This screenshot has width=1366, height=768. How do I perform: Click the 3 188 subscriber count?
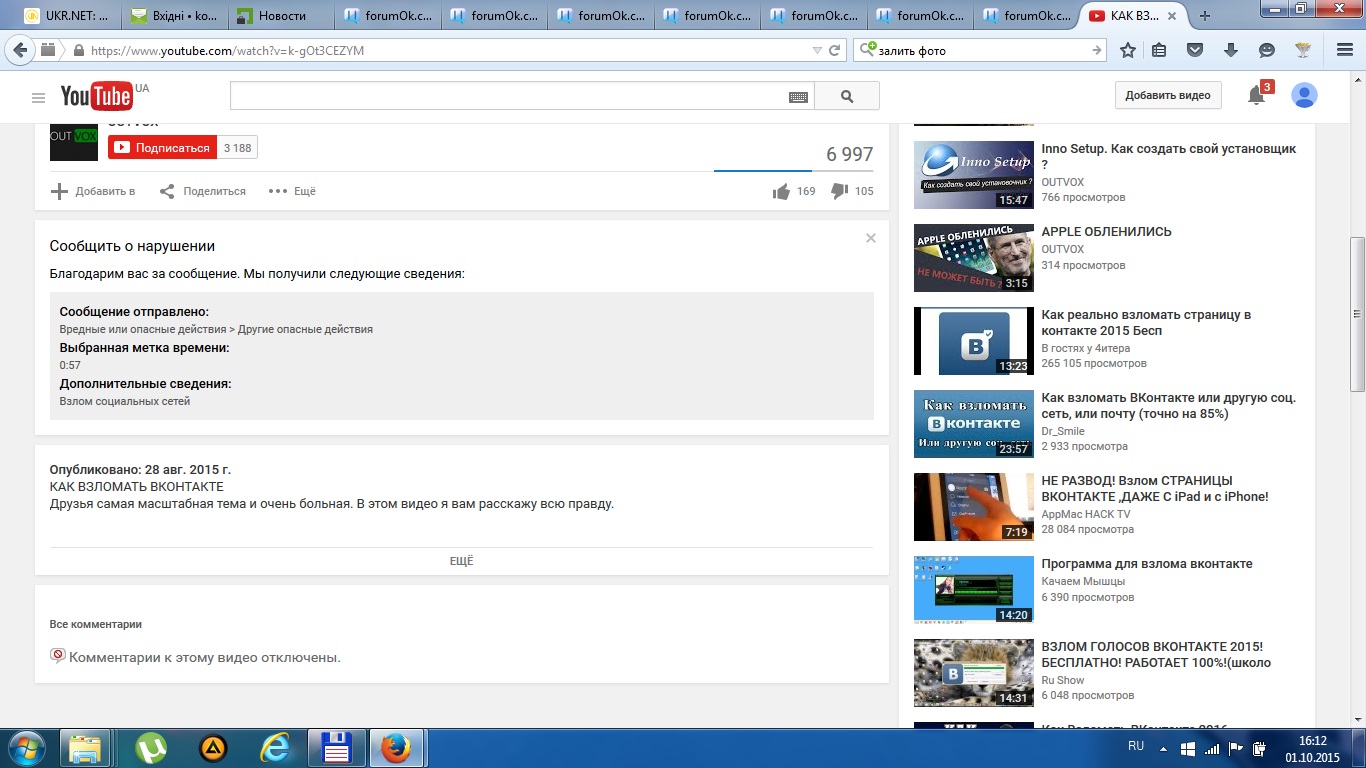tap(238, 148)
